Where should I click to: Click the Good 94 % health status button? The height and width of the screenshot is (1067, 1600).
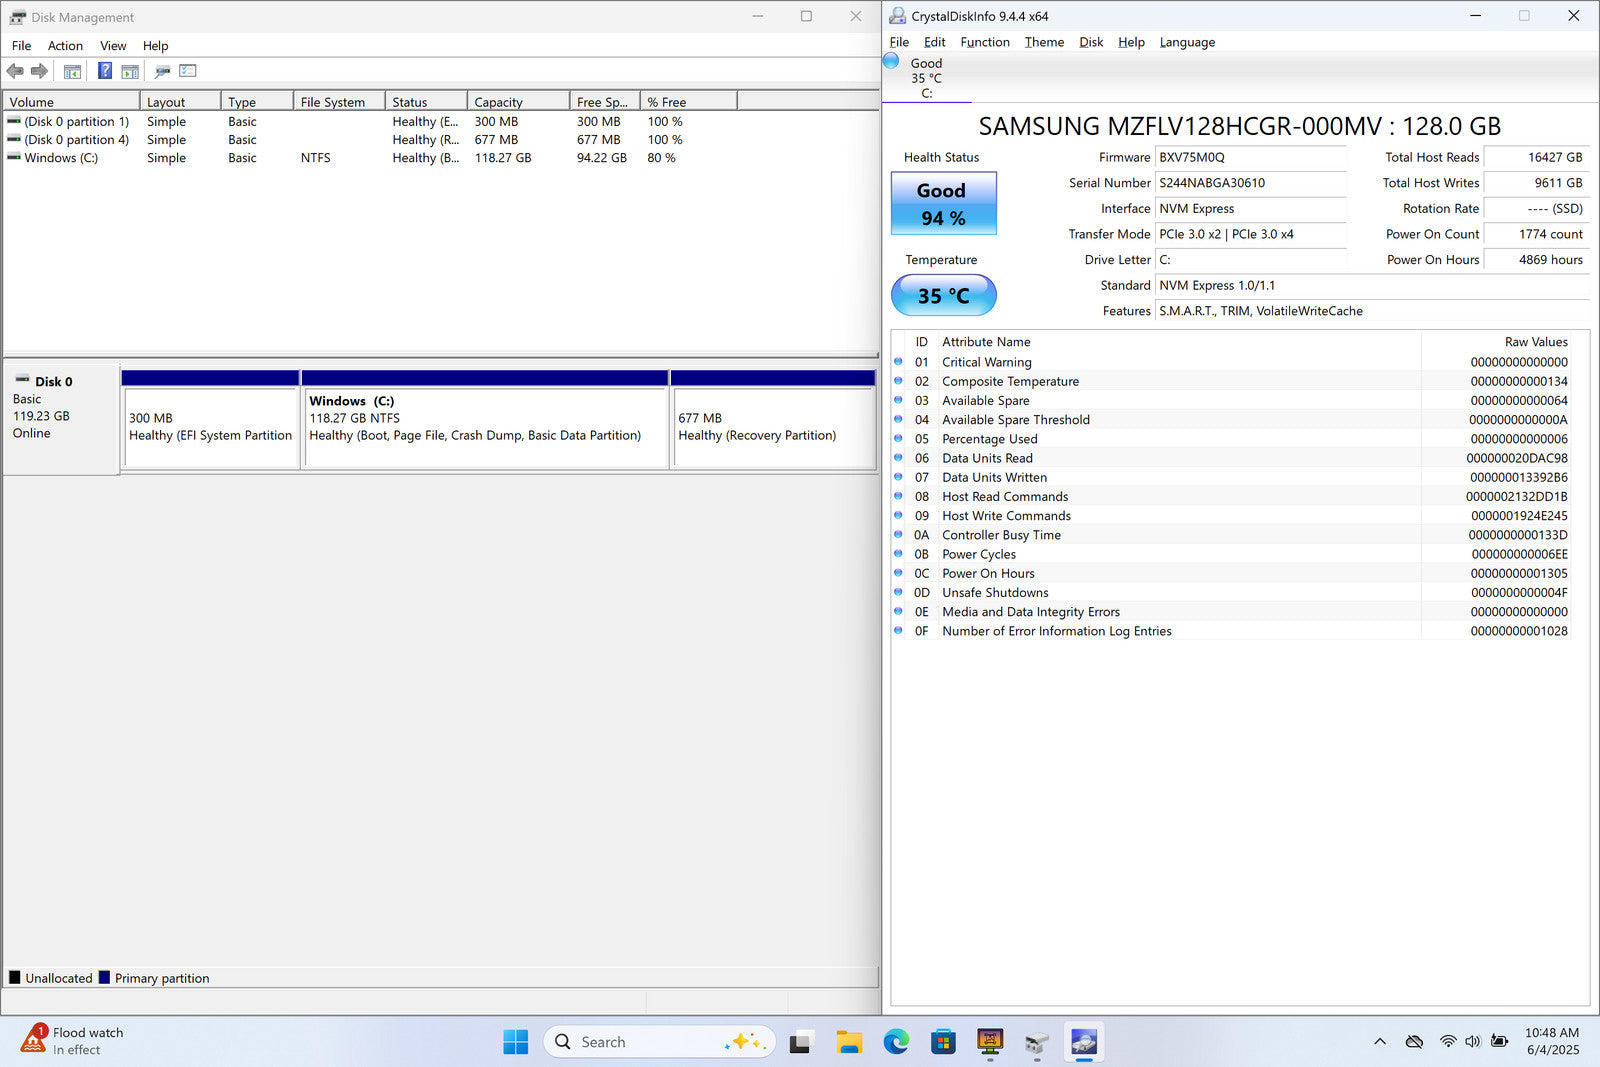pos(943,204)
